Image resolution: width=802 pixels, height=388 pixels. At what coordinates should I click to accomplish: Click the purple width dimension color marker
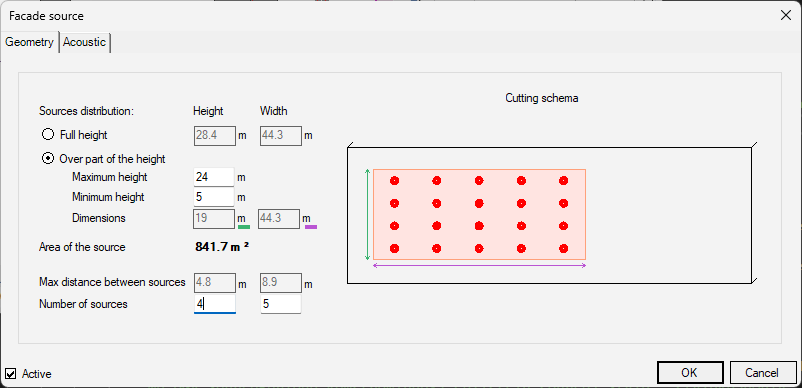coord(311,226)
